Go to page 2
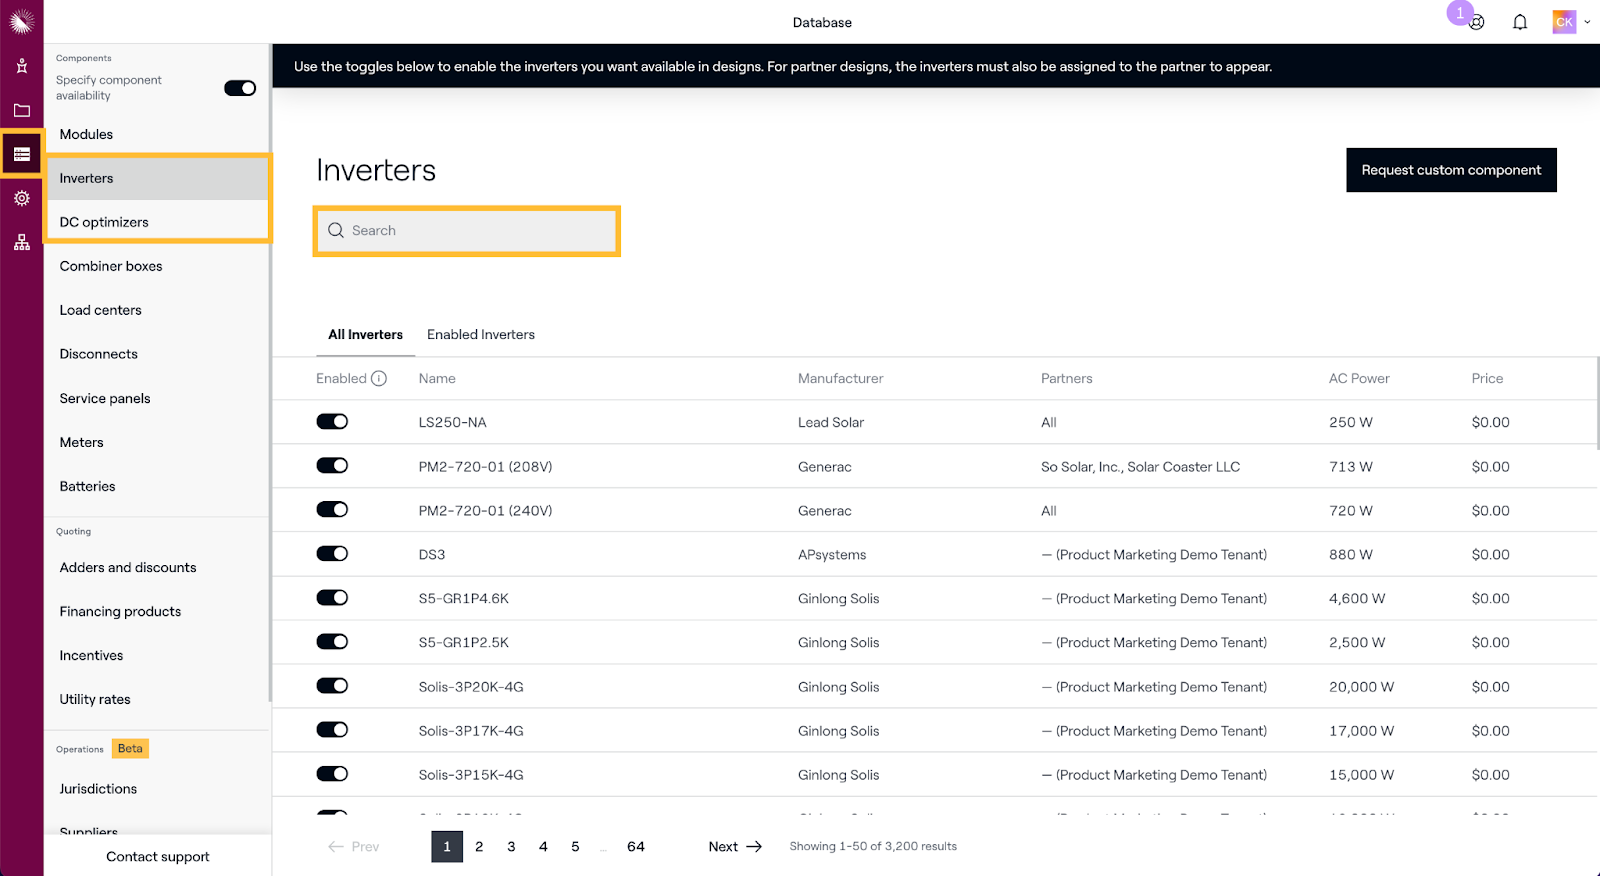Screen dimensions: 1600x876 tap(479, 847)
